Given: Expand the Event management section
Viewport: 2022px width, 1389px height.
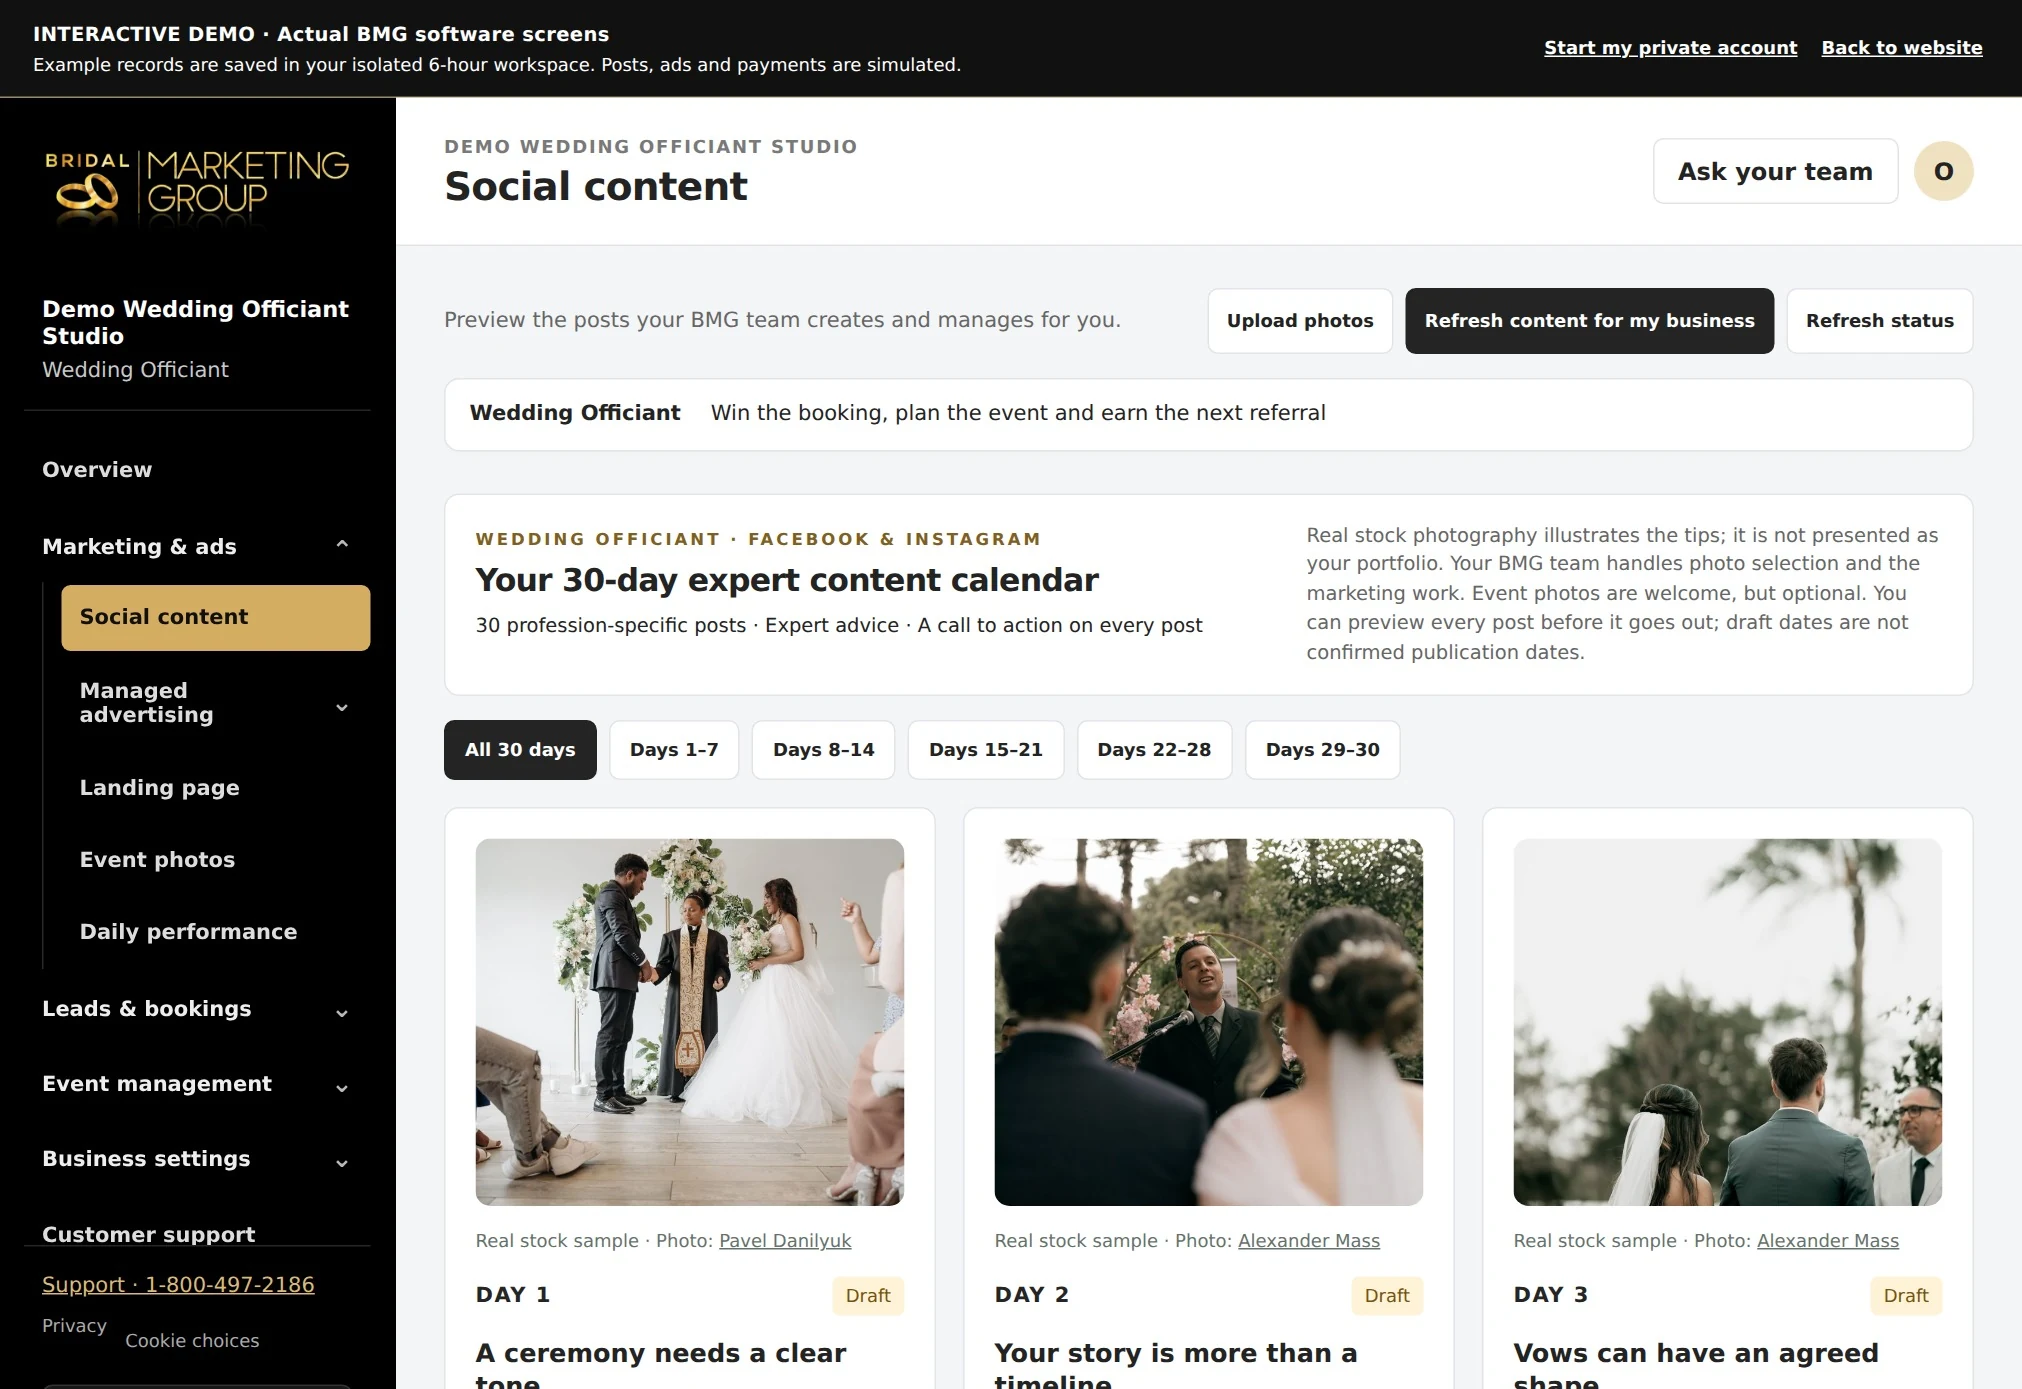Looking at the screenshot, I should tap(197, 1084).
